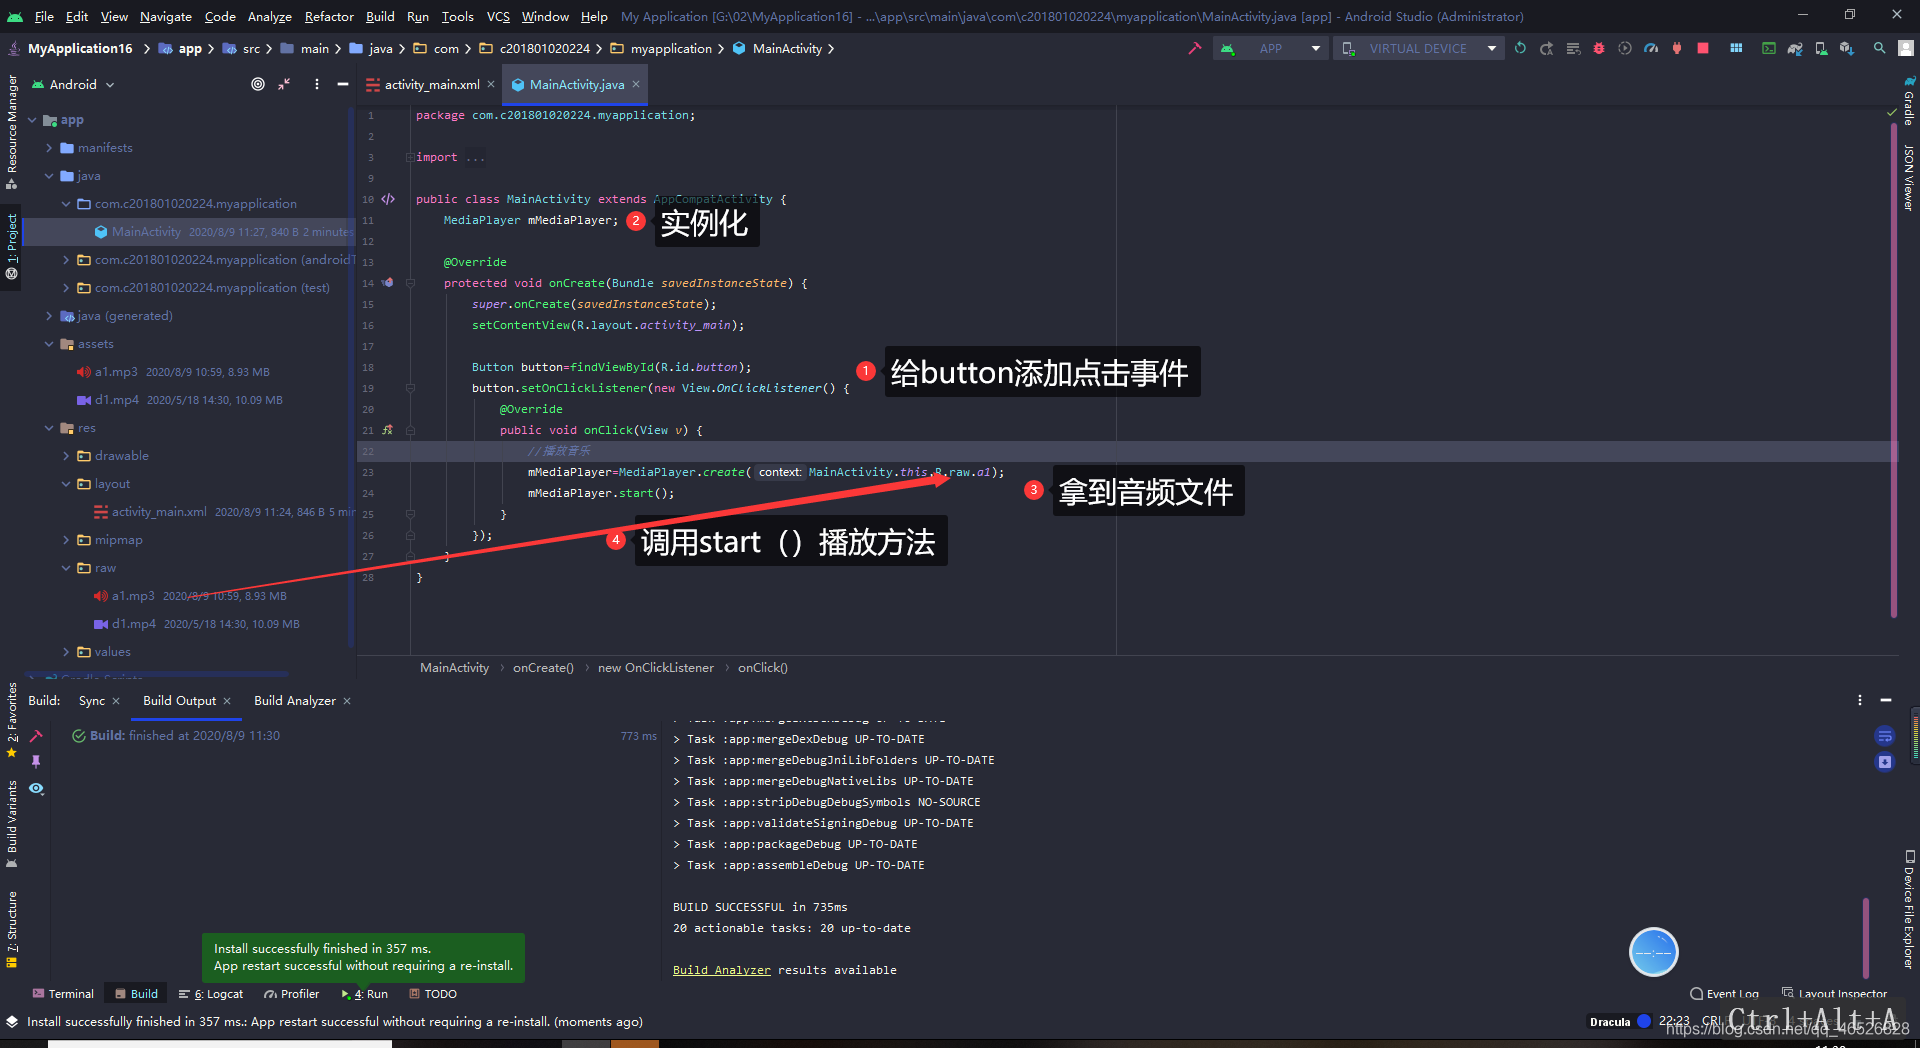
Task: Click the Profile app gauge icon
Action: [x=1651, y=48]
